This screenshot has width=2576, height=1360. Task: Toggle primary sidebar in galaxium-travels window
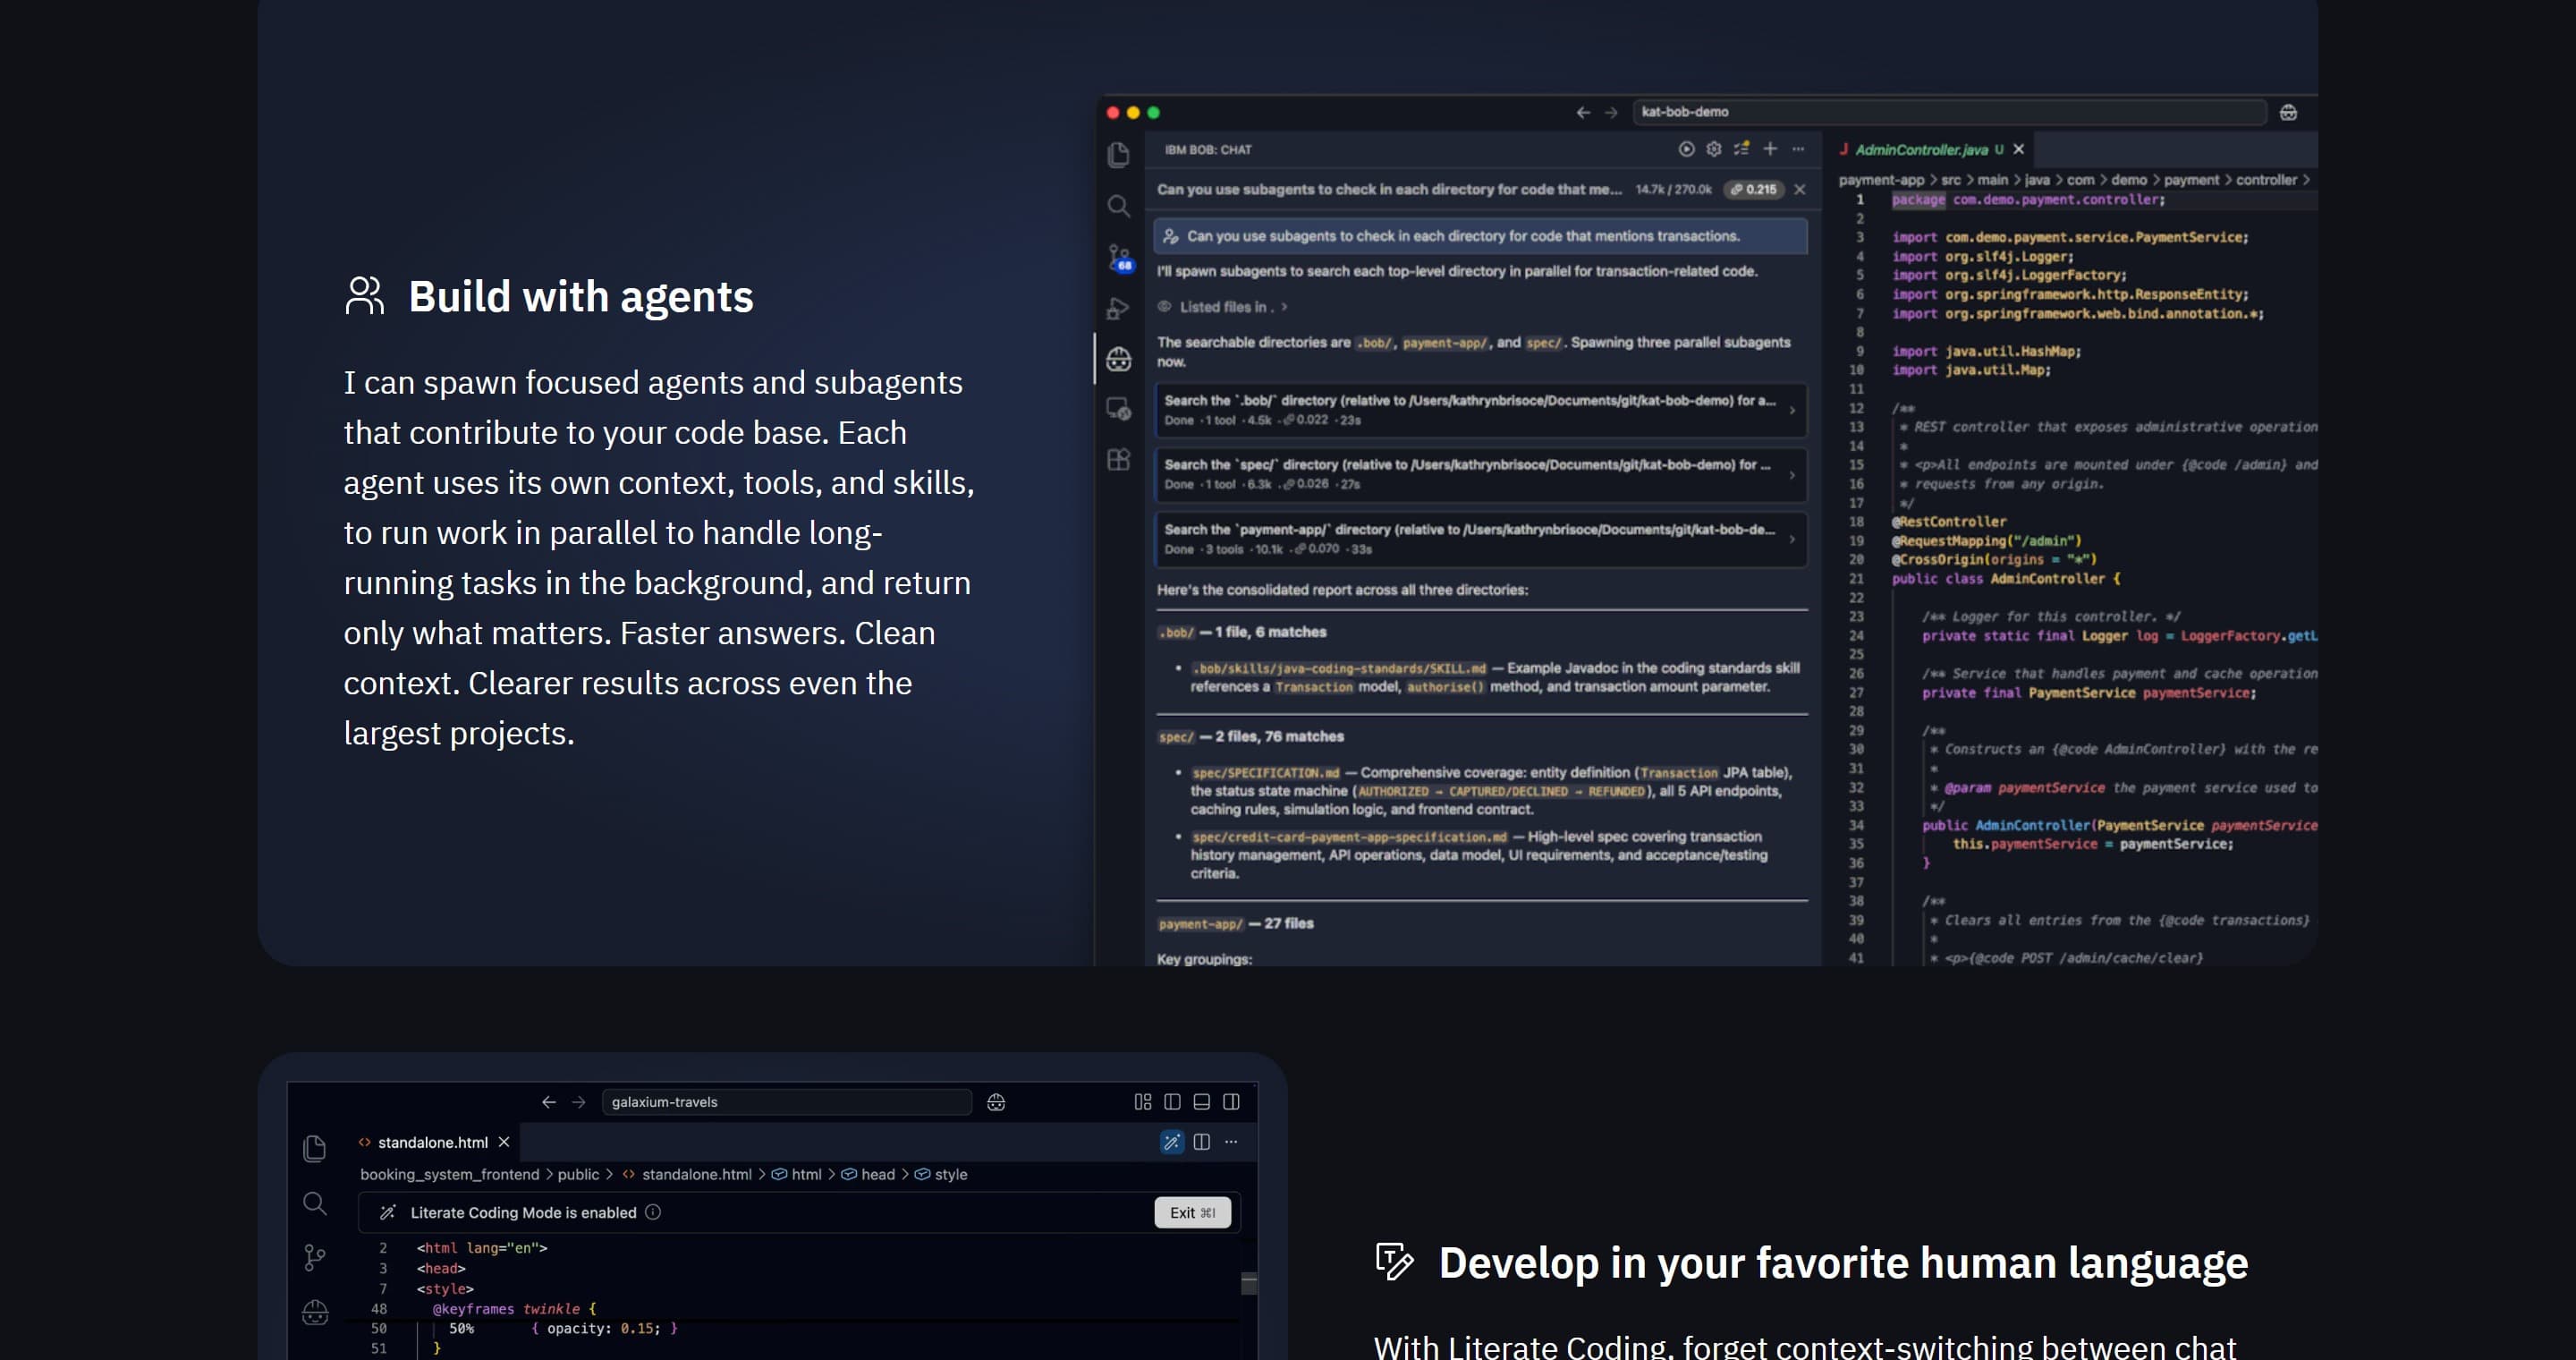[1172, 1102]
